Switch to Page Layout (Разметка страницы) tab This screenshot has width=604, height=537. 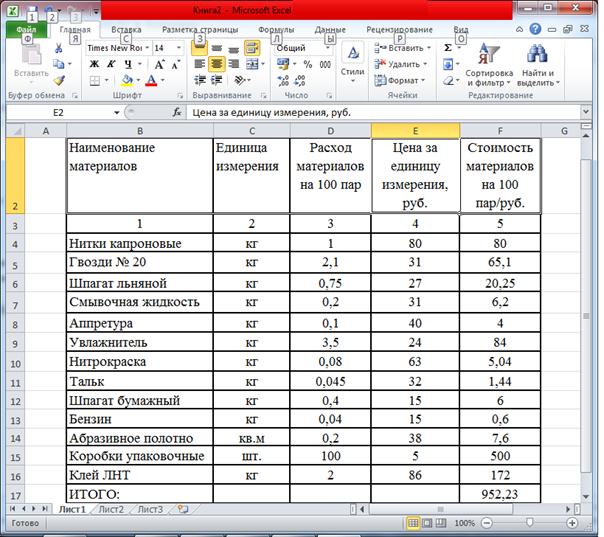click(200, 30)
